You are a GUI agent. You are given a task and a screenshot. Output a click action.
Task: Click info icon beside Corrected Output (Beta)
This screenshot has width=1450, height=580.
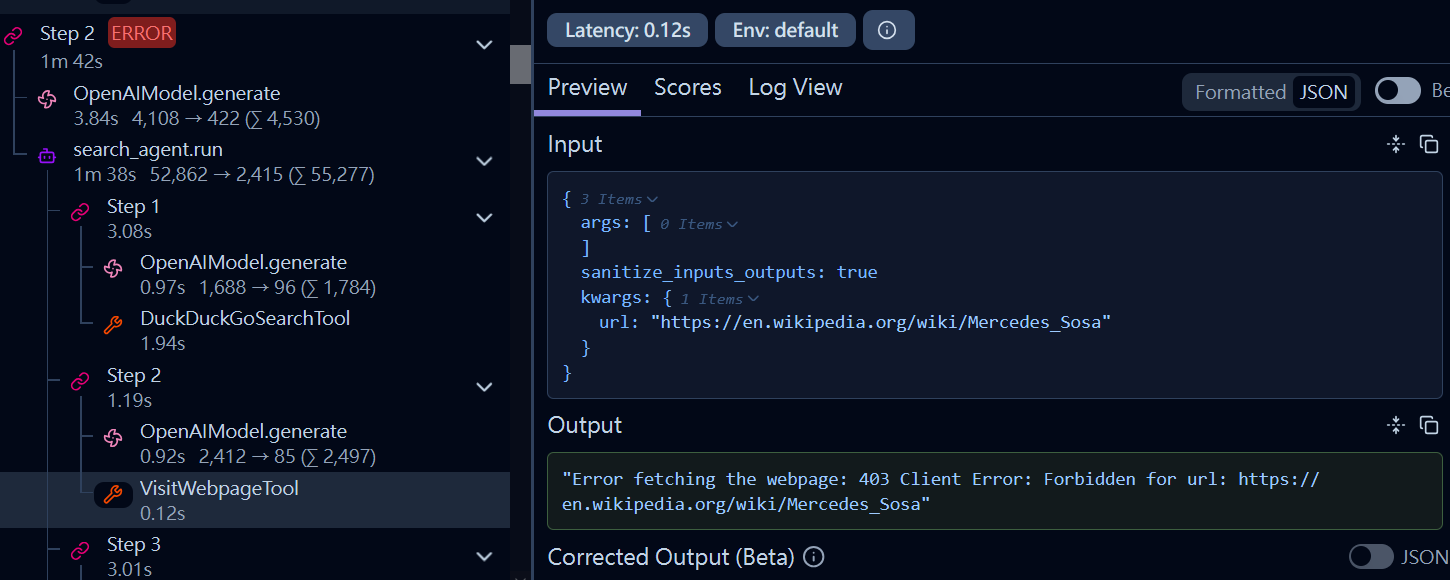point(814,557)
